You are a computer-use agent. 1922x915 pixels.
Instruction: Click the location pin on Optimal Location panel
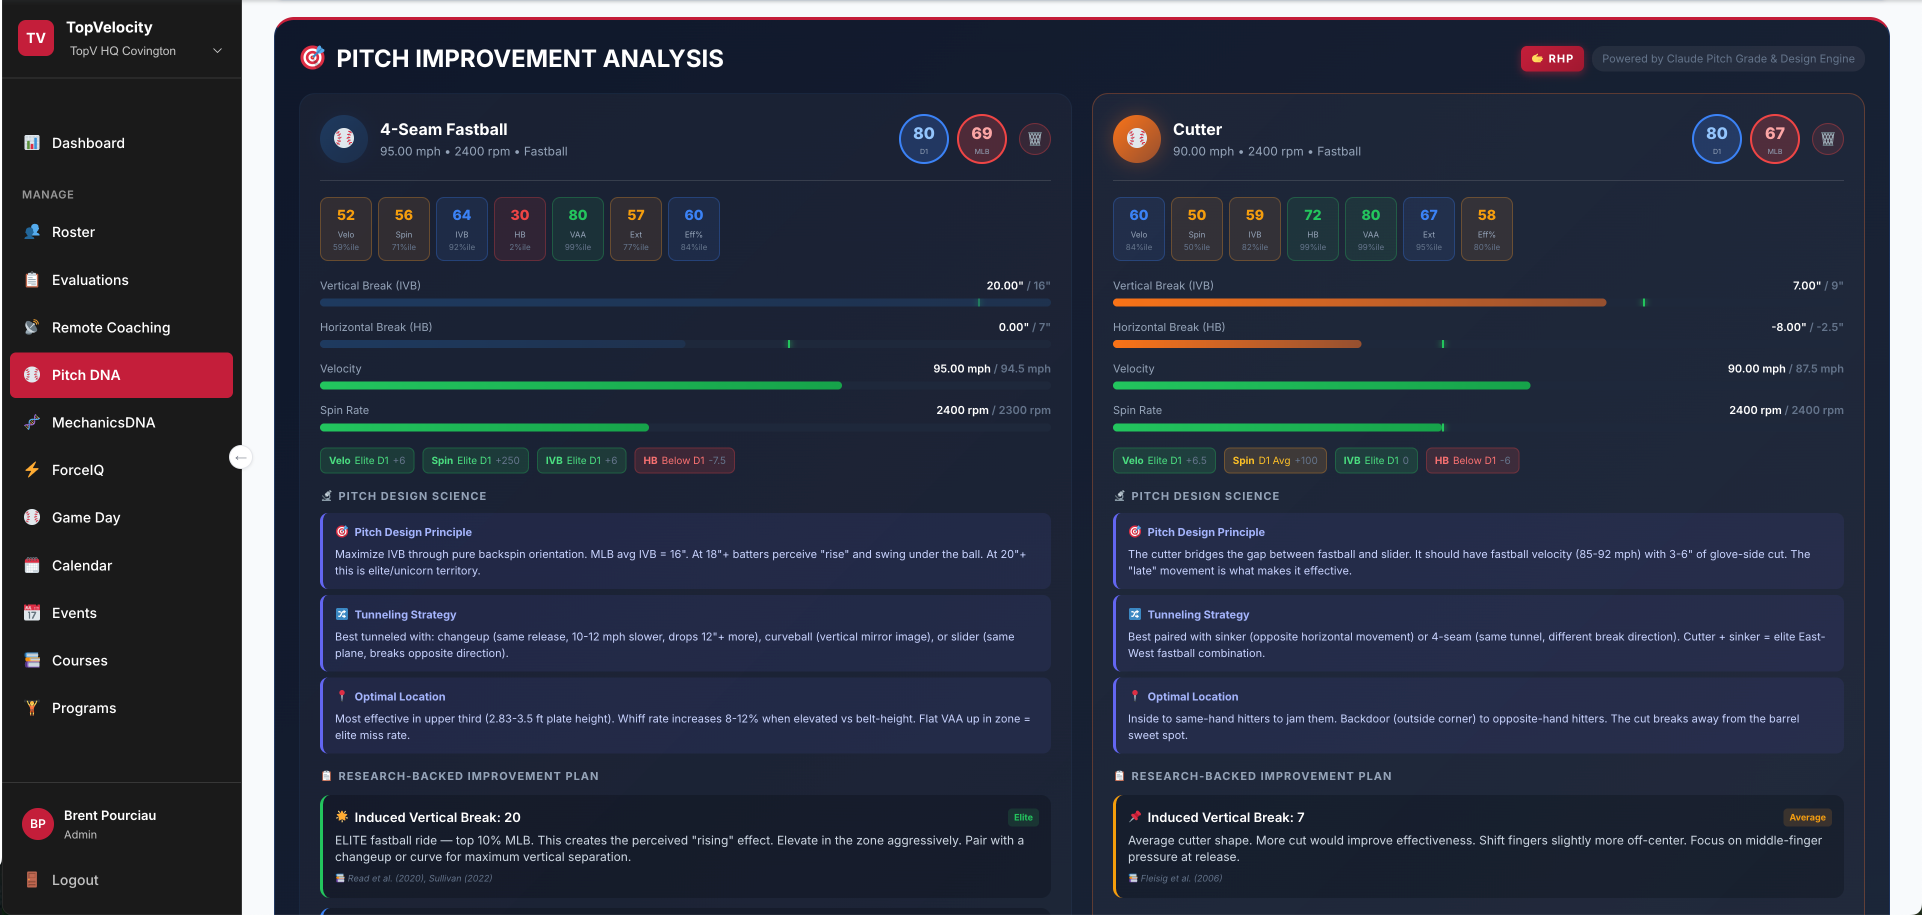341,696
